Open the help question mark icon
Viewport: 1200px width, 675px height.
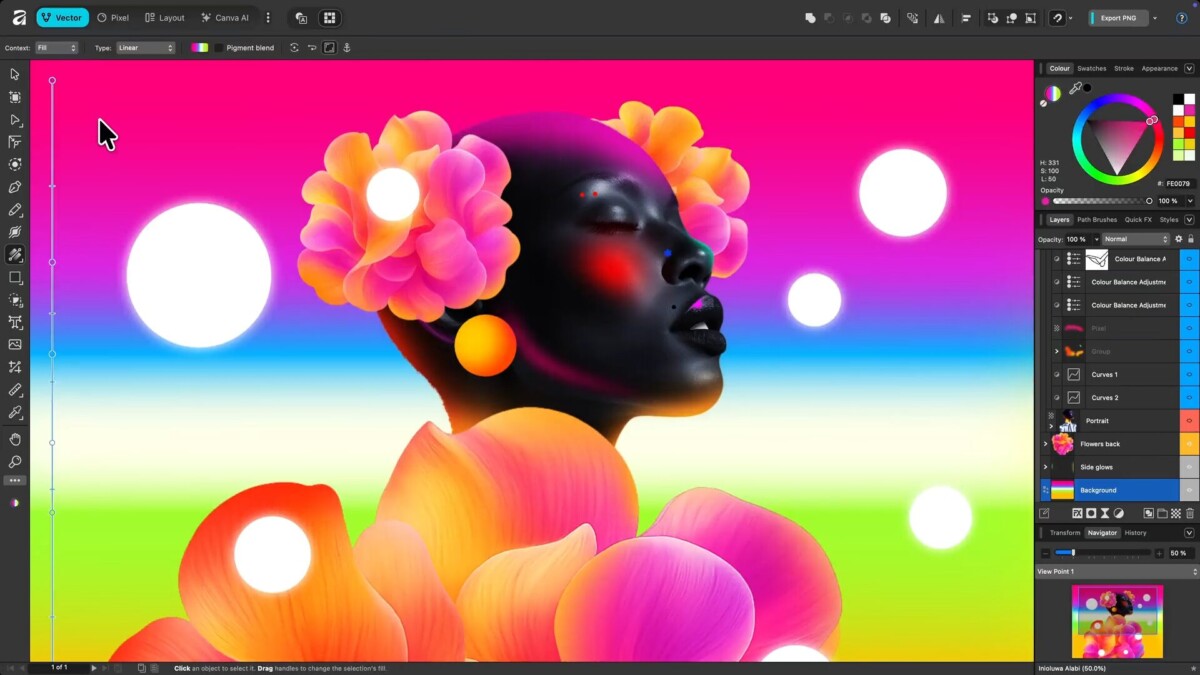(1181, 18)
